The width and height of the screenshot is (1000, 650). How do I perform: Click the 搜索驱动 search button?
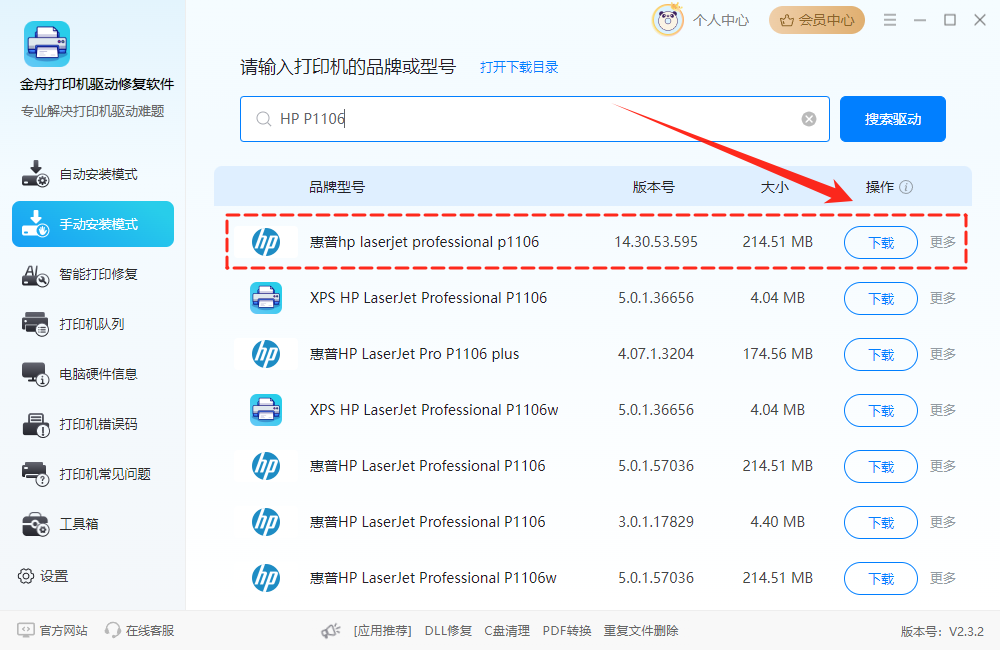click(x=892, y=118)
